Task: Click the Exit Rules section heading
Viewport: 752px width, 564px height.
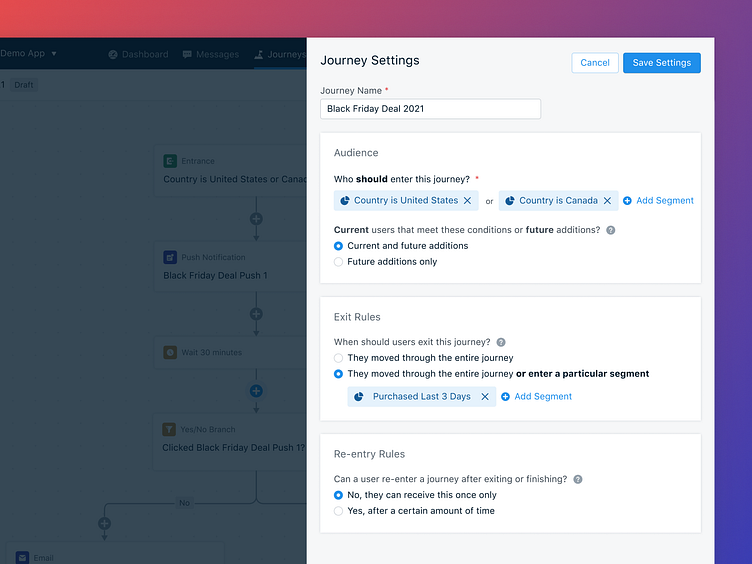Action: [x=357, y=317]
